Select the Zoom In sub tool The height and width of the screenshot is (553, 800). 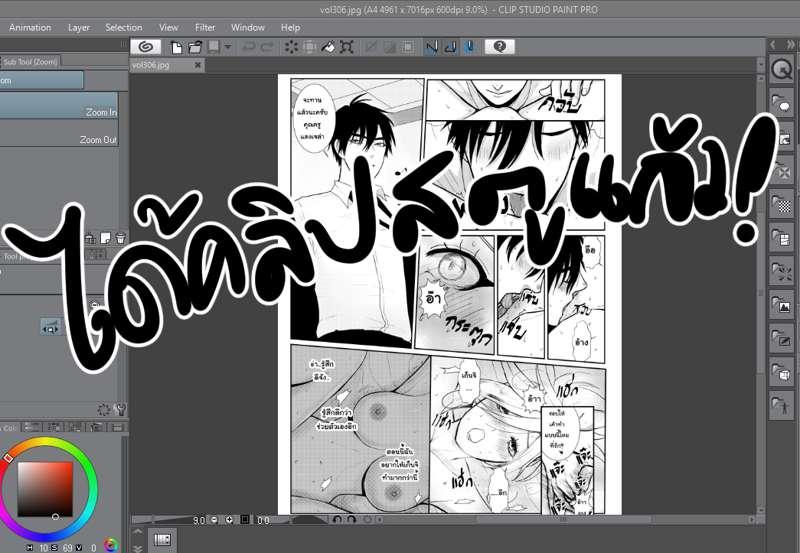59,106
